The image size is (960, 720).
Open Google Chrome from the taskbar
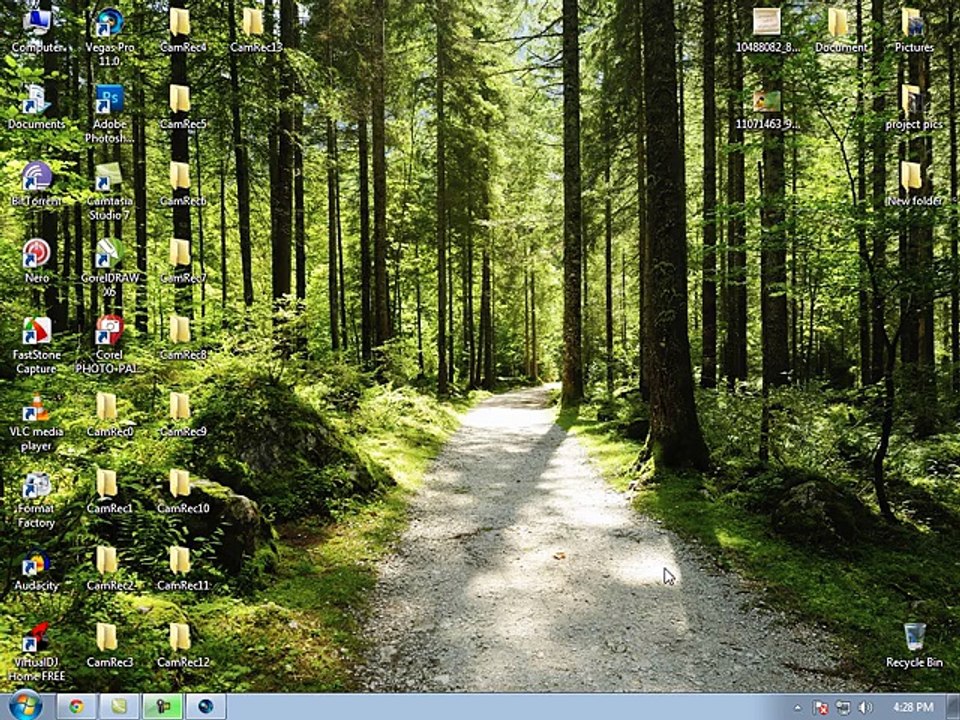(77, 707)
